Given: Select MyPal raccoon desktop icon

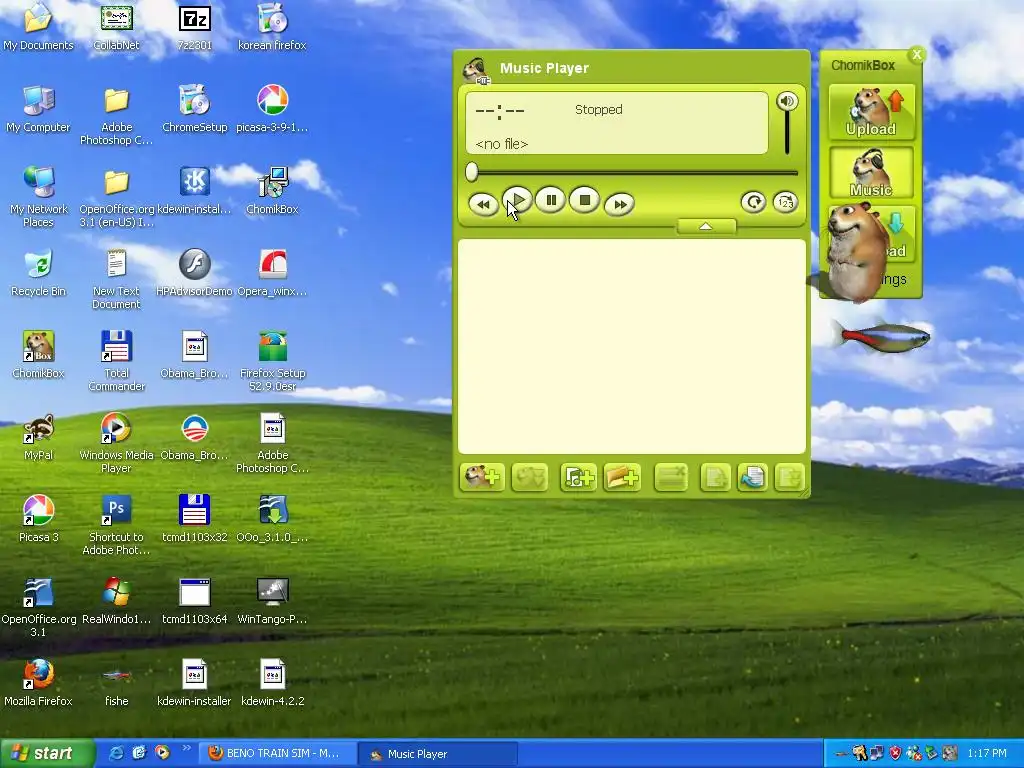Looking at the screenshot, I should pos(39,437).
